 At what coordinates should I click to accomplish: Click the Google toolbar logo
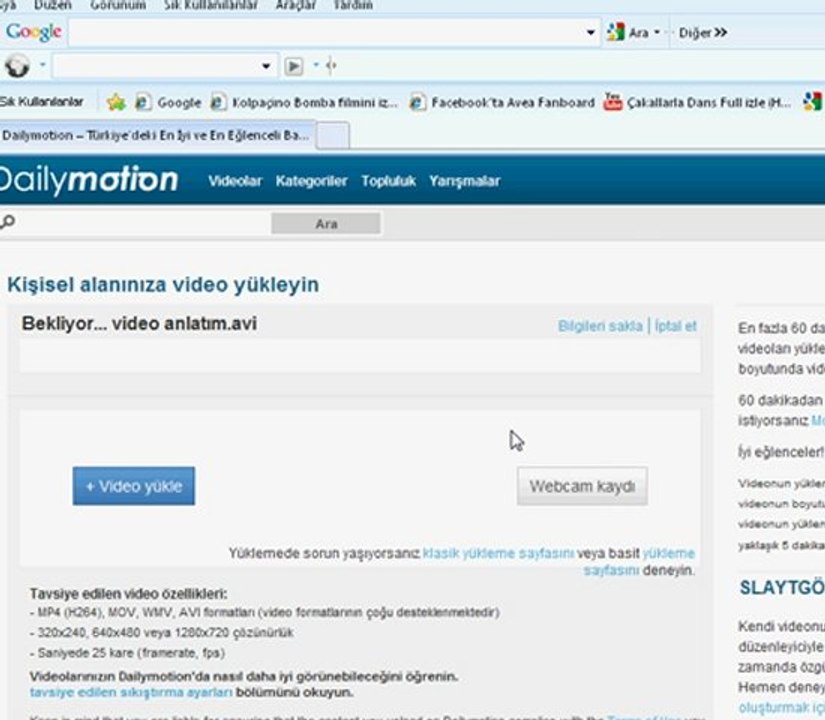[34, 32]
